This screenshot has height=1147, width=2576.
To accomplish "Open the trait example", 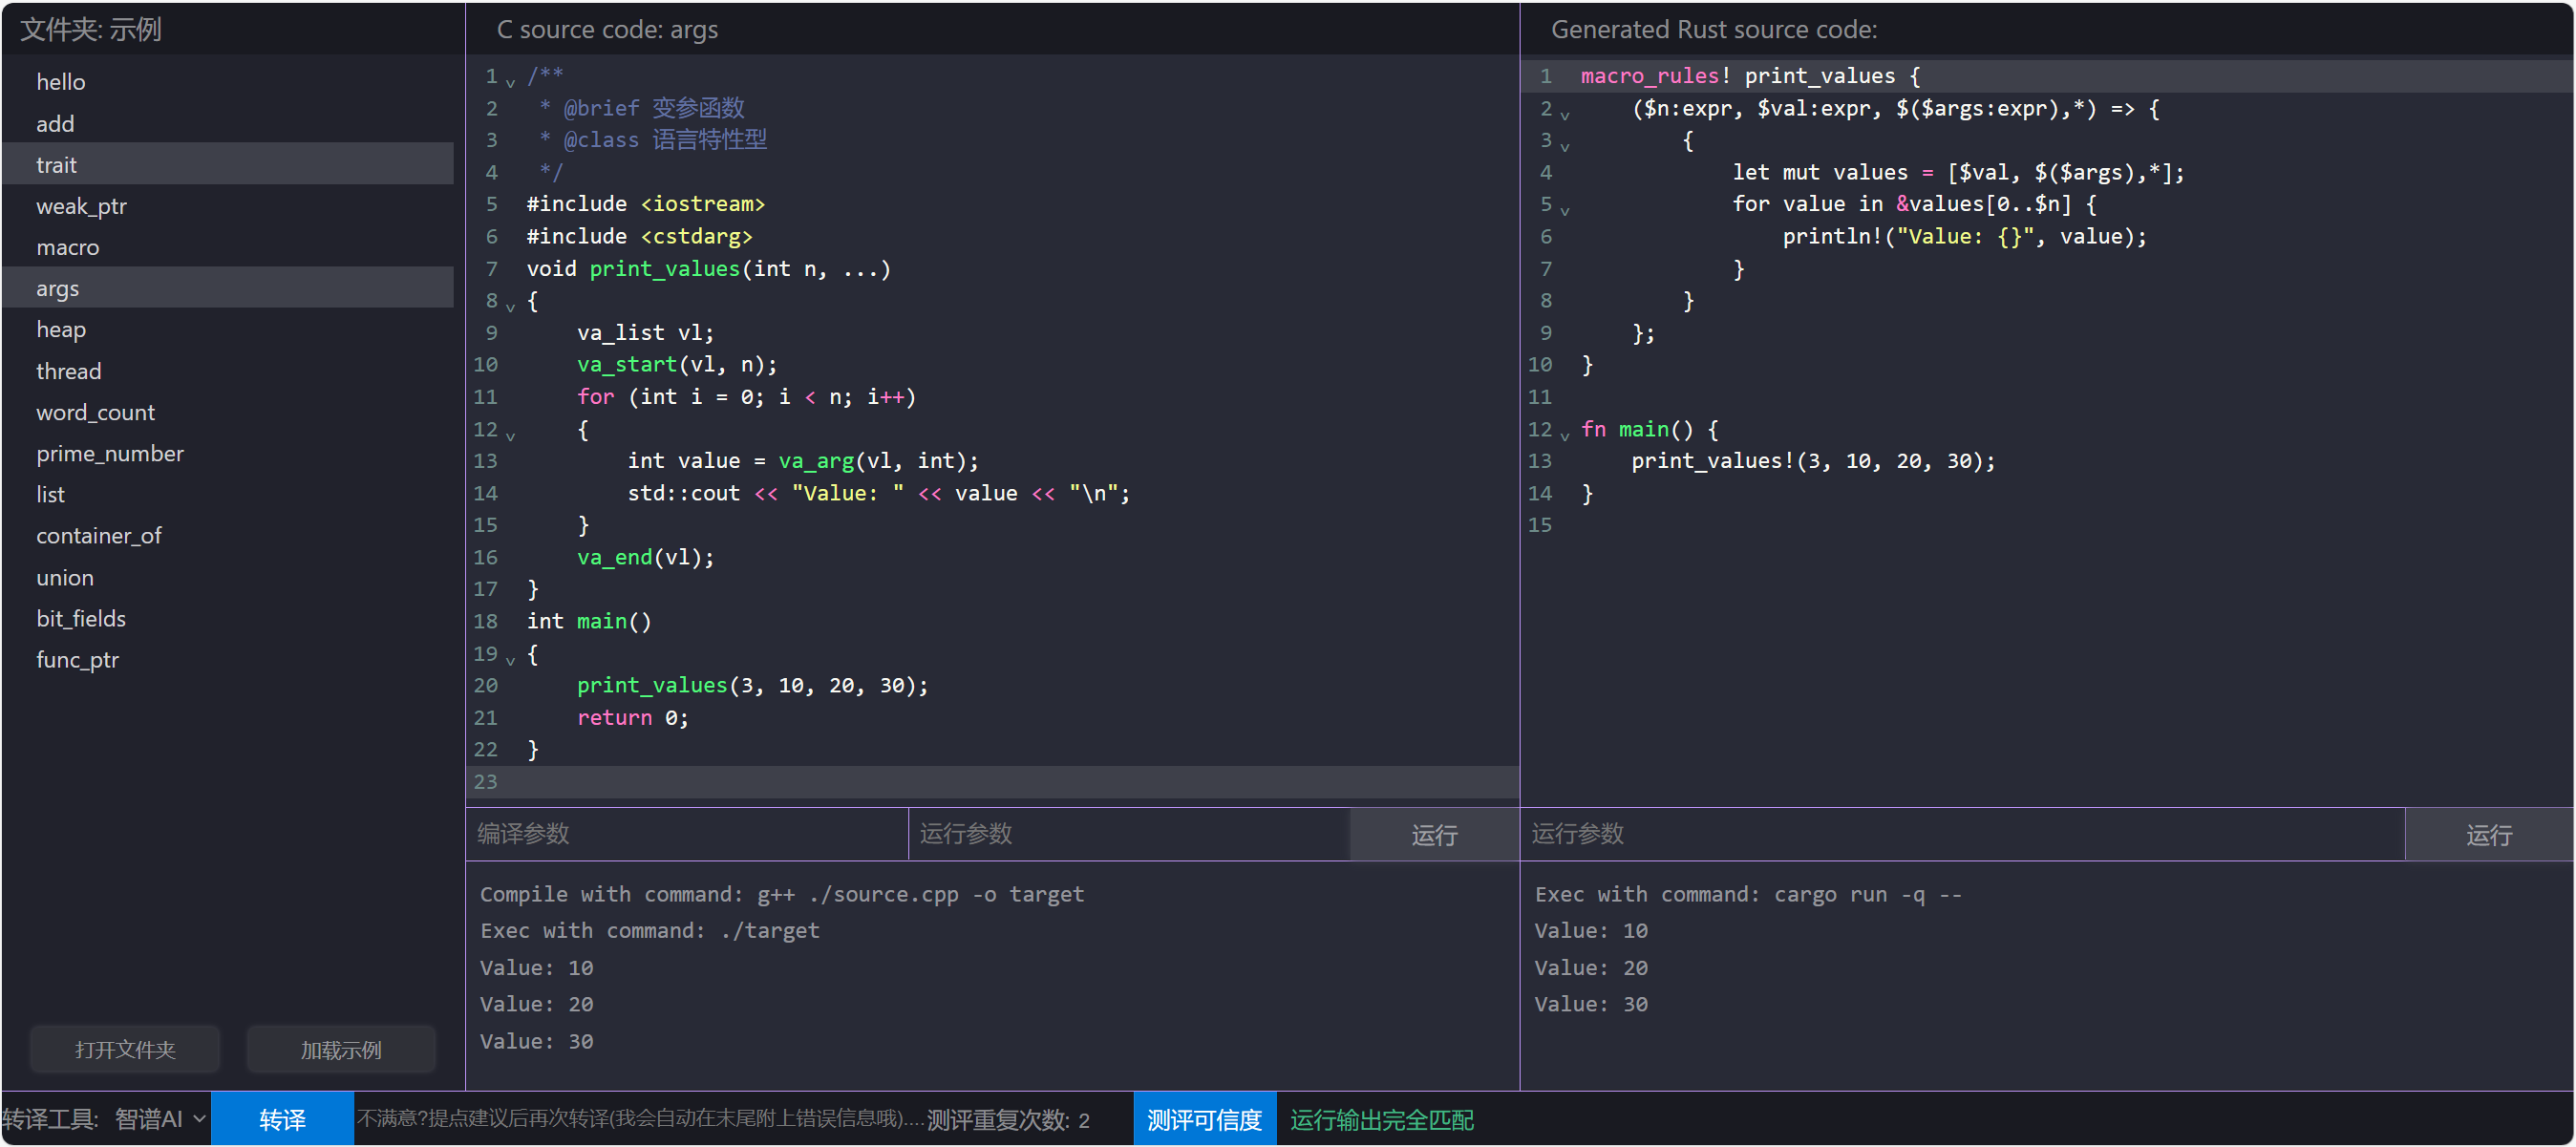I will pyautogui.click(x=228, y=164).
